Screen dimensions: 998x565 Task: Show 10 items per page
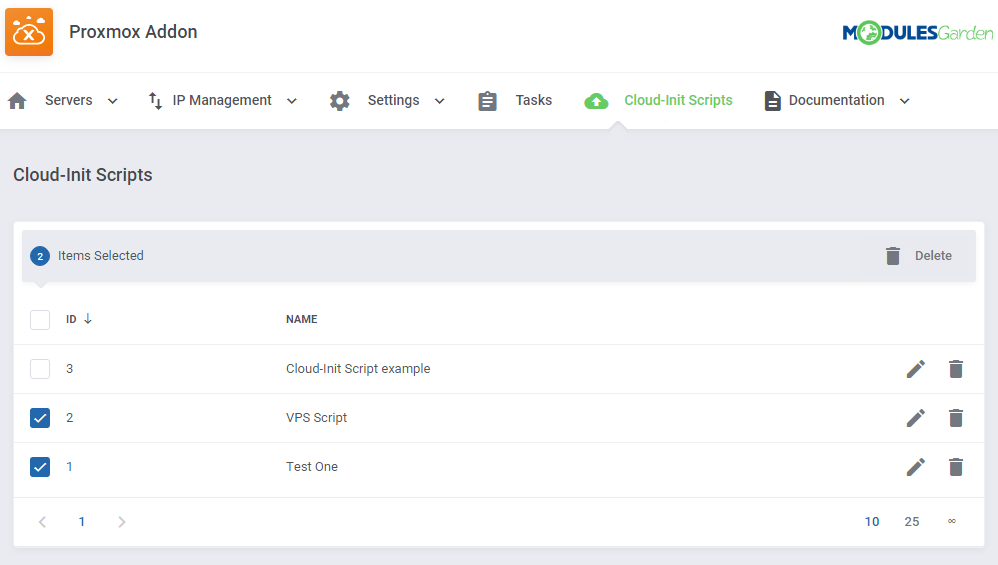pyautogui.click(x=872, y=522)
